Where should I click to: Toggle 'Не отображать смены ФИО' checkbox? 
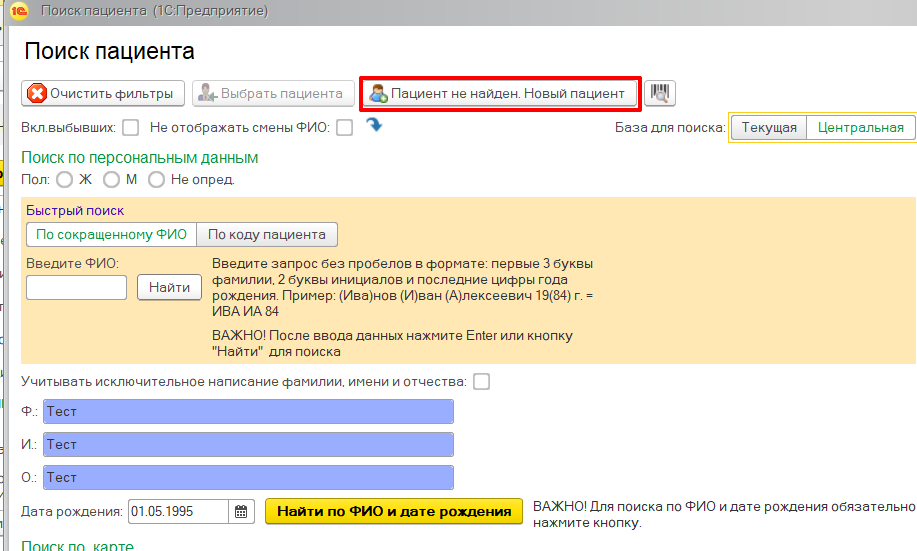pyautogui.click(x=345, y=128)
